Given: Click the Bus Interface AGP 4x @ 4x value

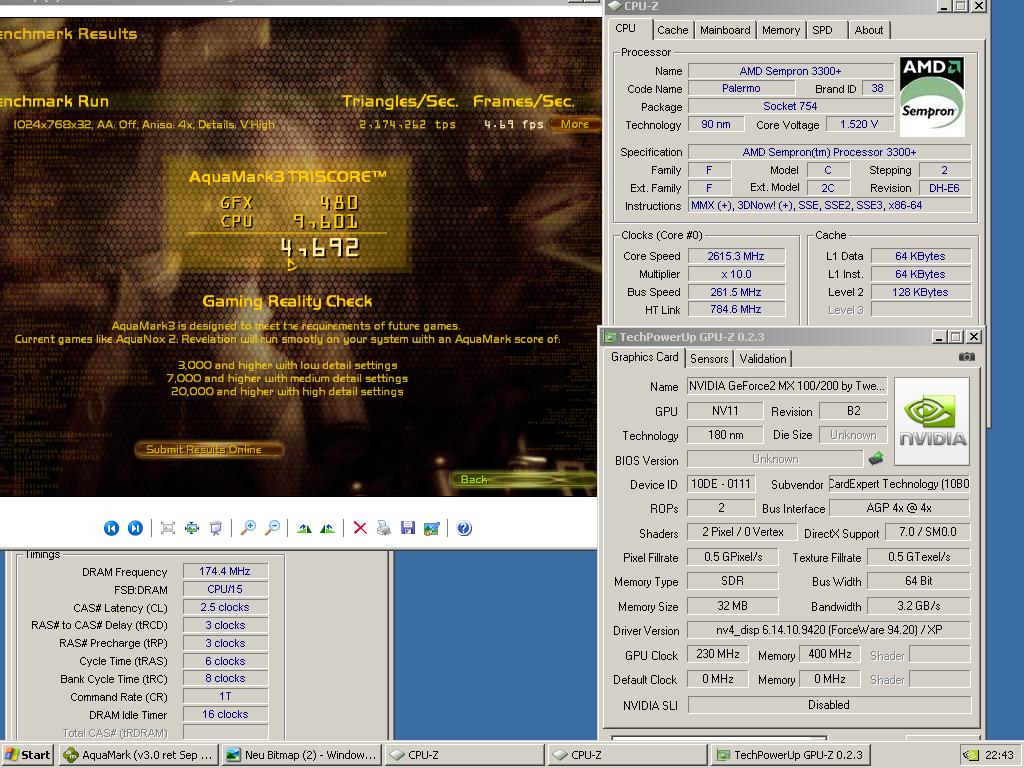Looking at the screenshot, I should 899,508.
